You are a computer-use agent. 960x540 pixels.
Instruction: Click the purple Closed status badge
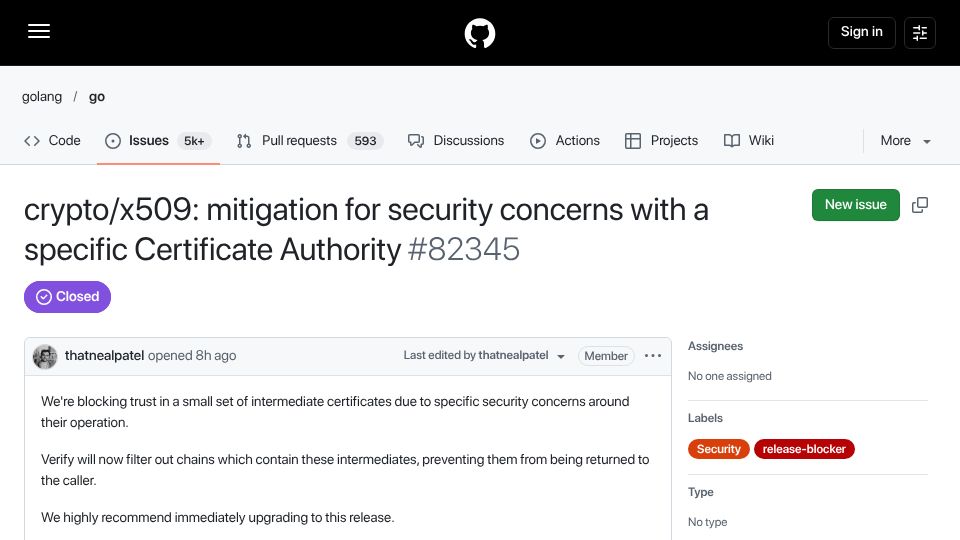tap(67, 297)
